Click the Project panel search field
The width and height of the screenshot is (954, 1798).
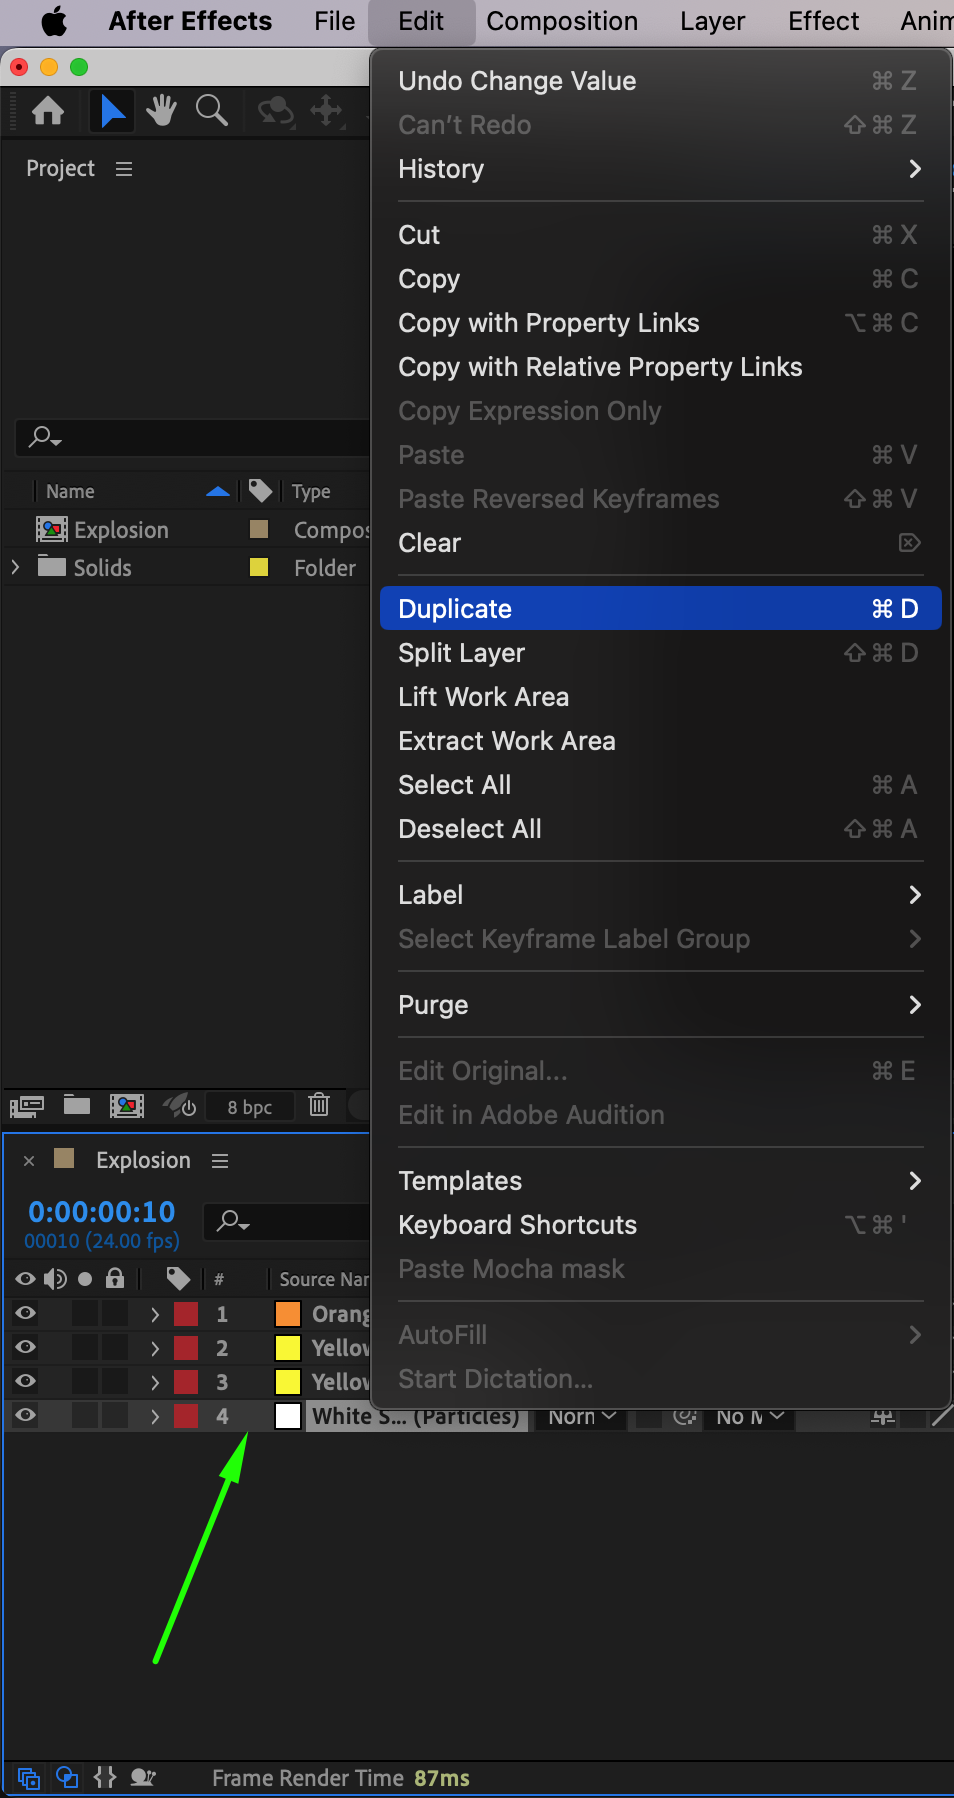200,437
